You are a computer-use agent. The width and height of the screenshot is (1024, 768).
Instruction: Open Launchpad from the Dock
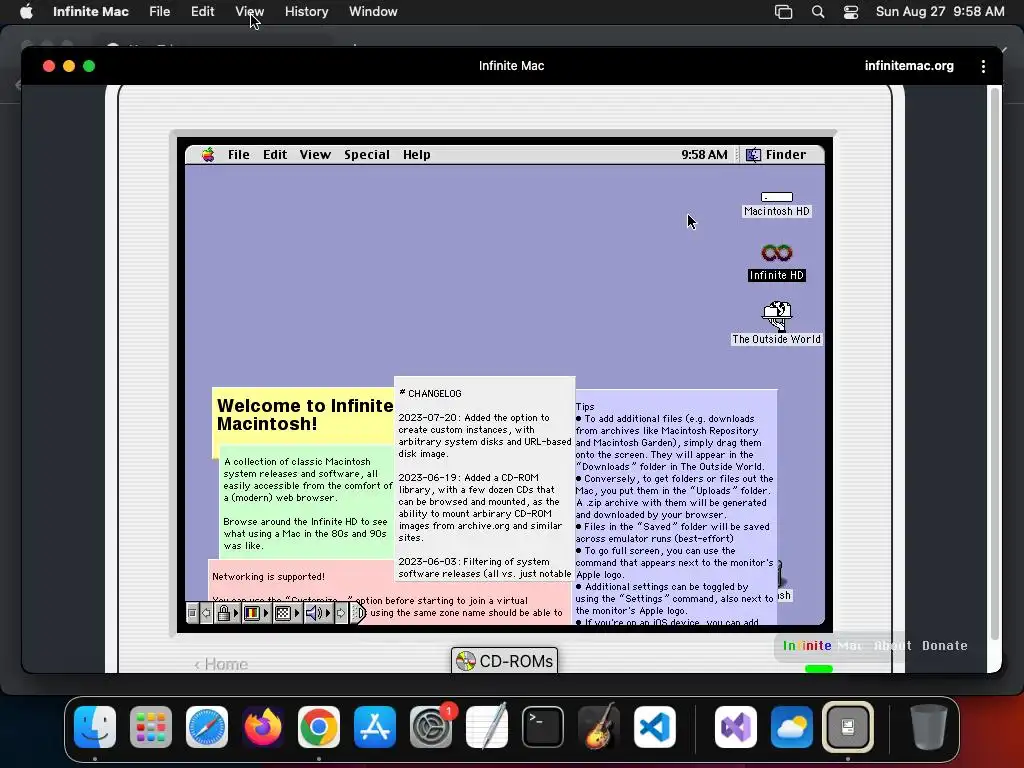(151, 727)
